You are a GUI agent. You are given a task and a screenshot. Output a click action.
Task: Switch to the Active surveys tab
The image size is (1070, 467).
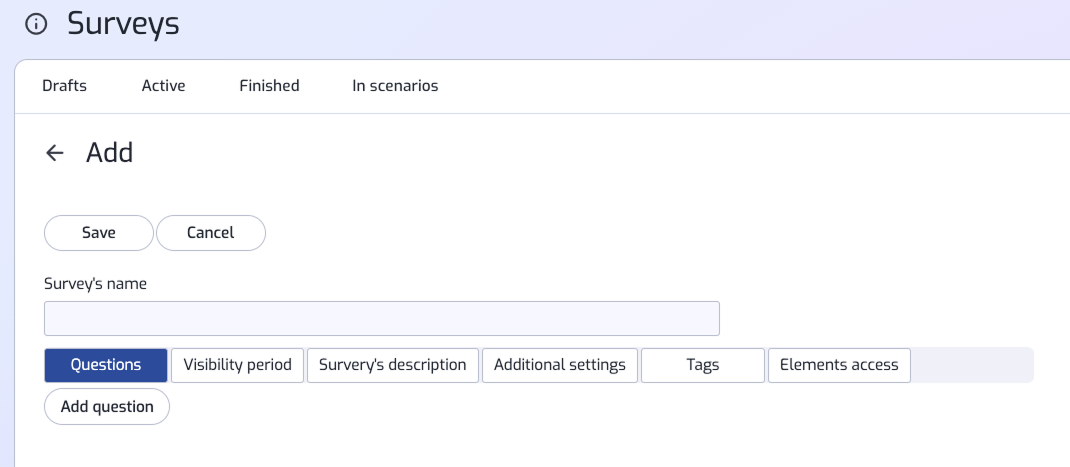(163, 86)
